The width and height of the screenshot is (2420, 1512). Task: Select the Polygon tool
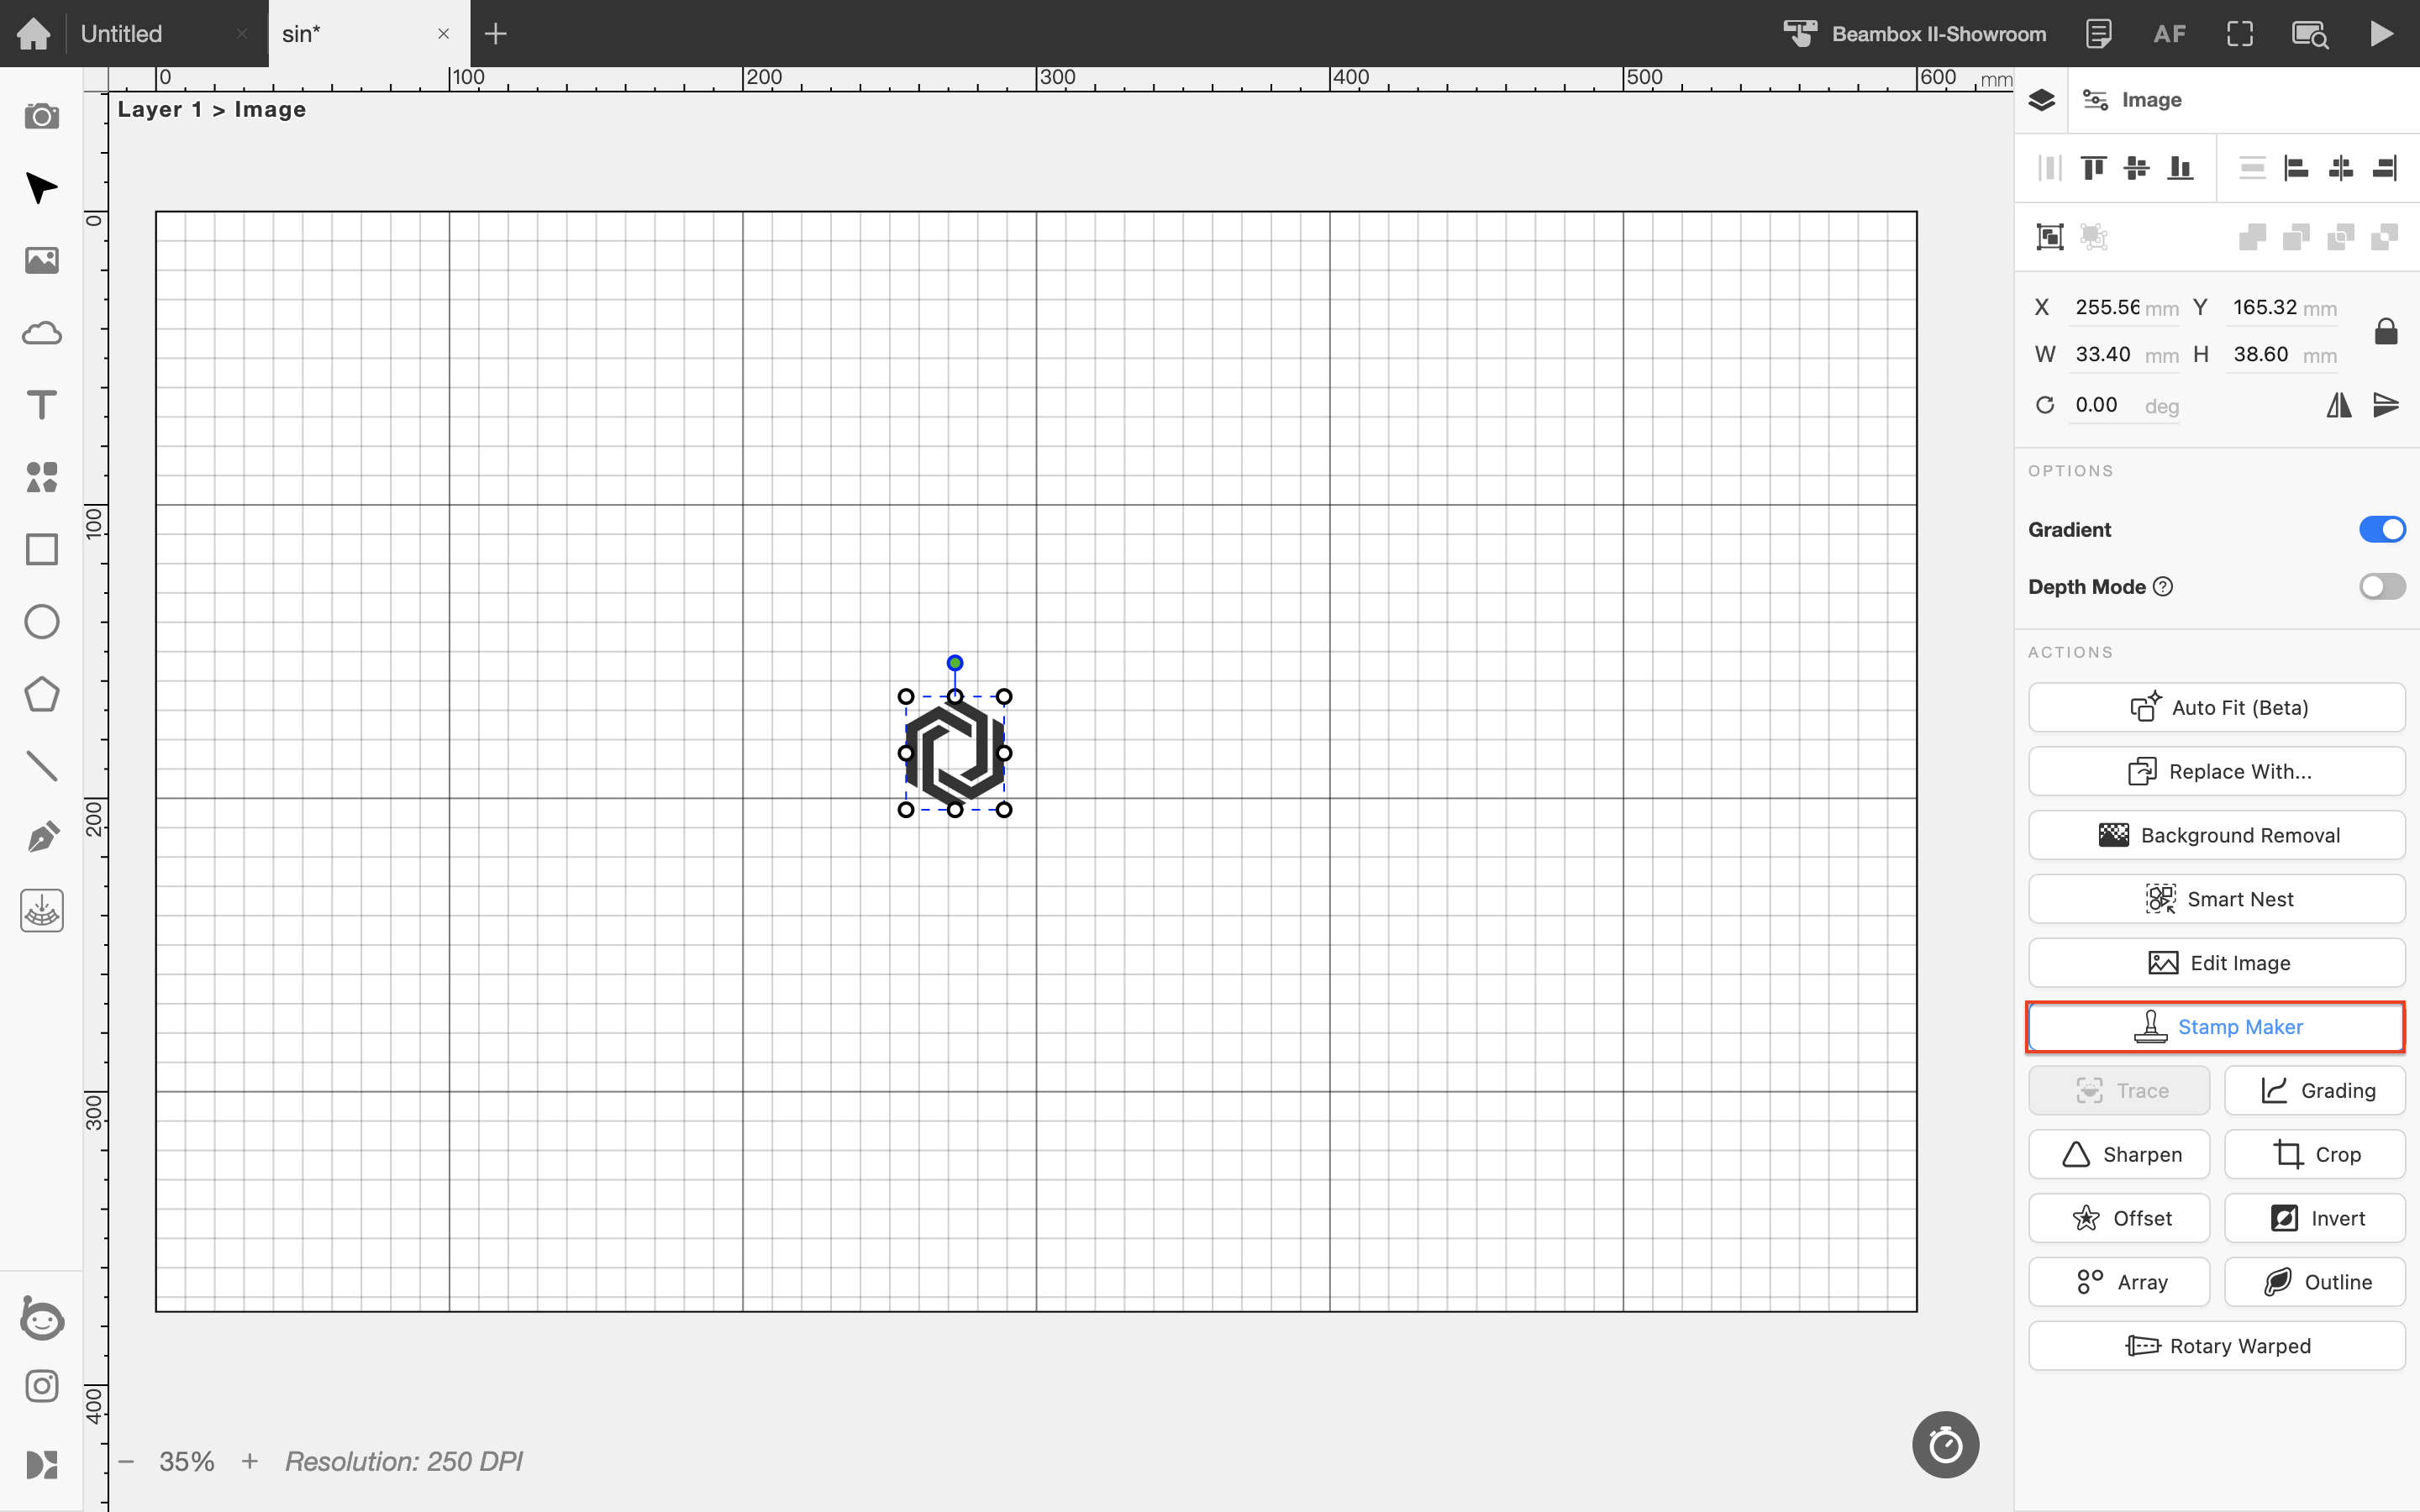point(41,694)
